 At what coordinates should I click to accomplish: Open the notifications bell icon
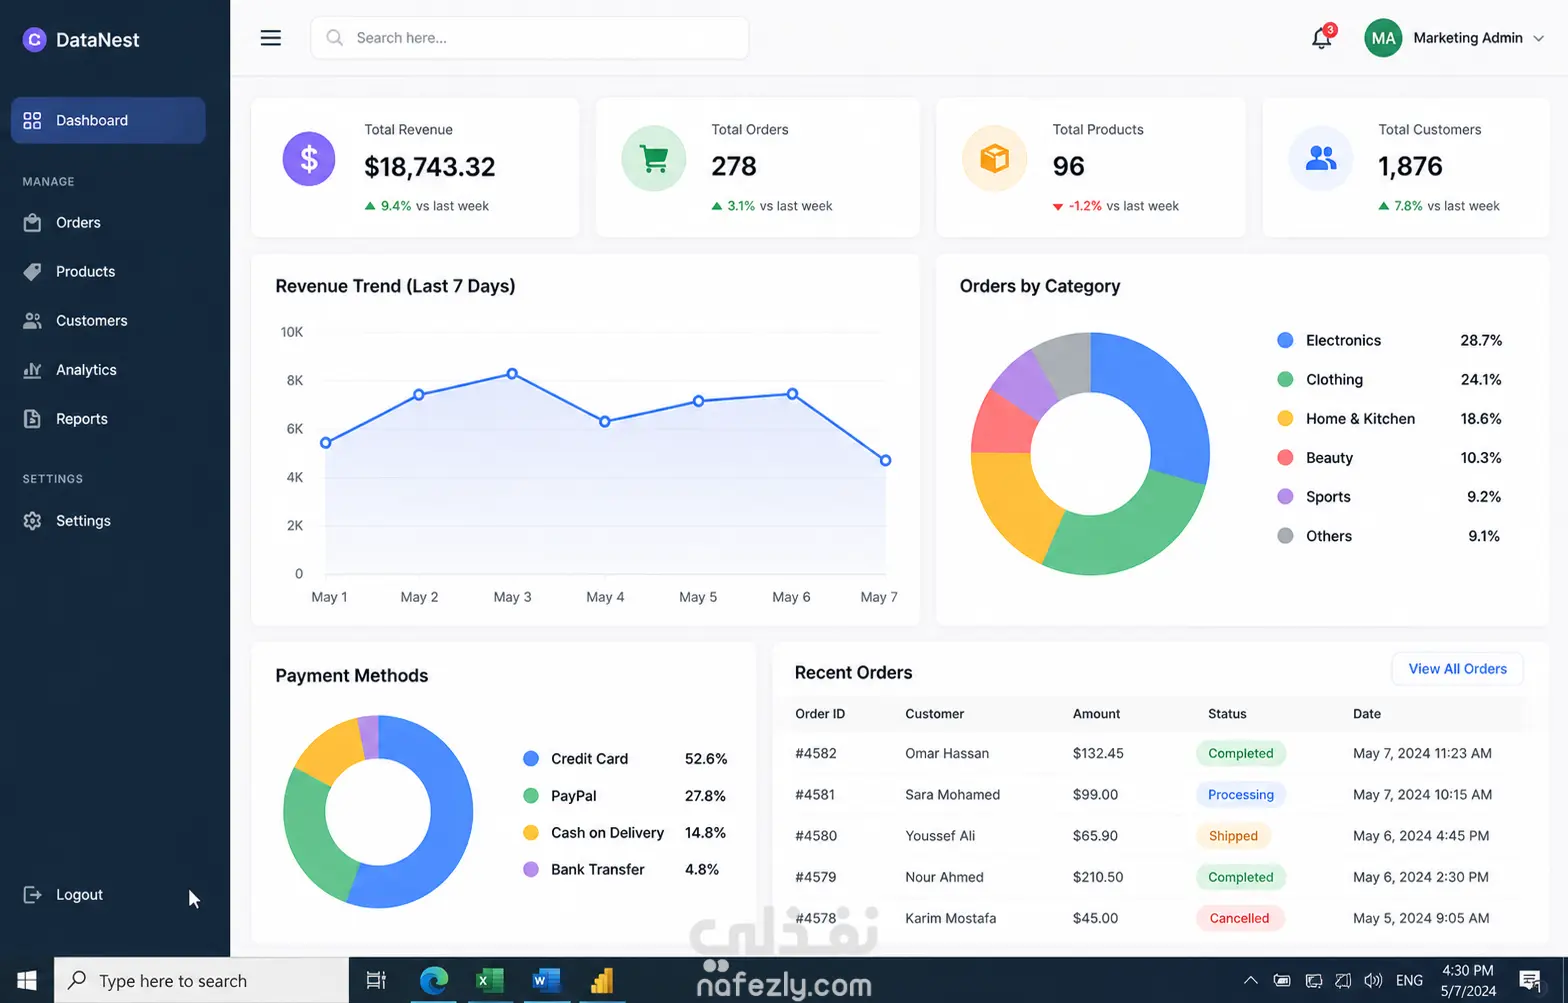click(x=1322, y=38)
